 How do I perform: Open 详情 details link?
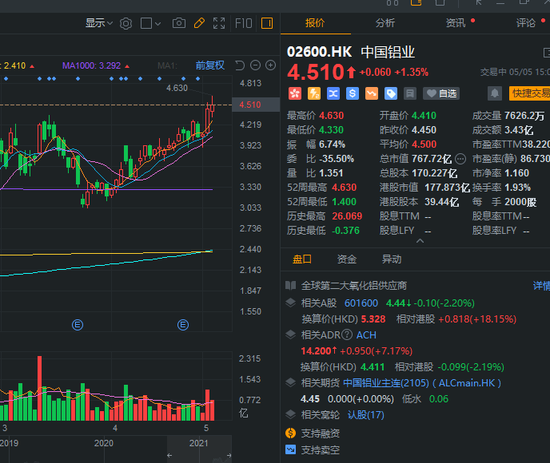click(541, 286)
